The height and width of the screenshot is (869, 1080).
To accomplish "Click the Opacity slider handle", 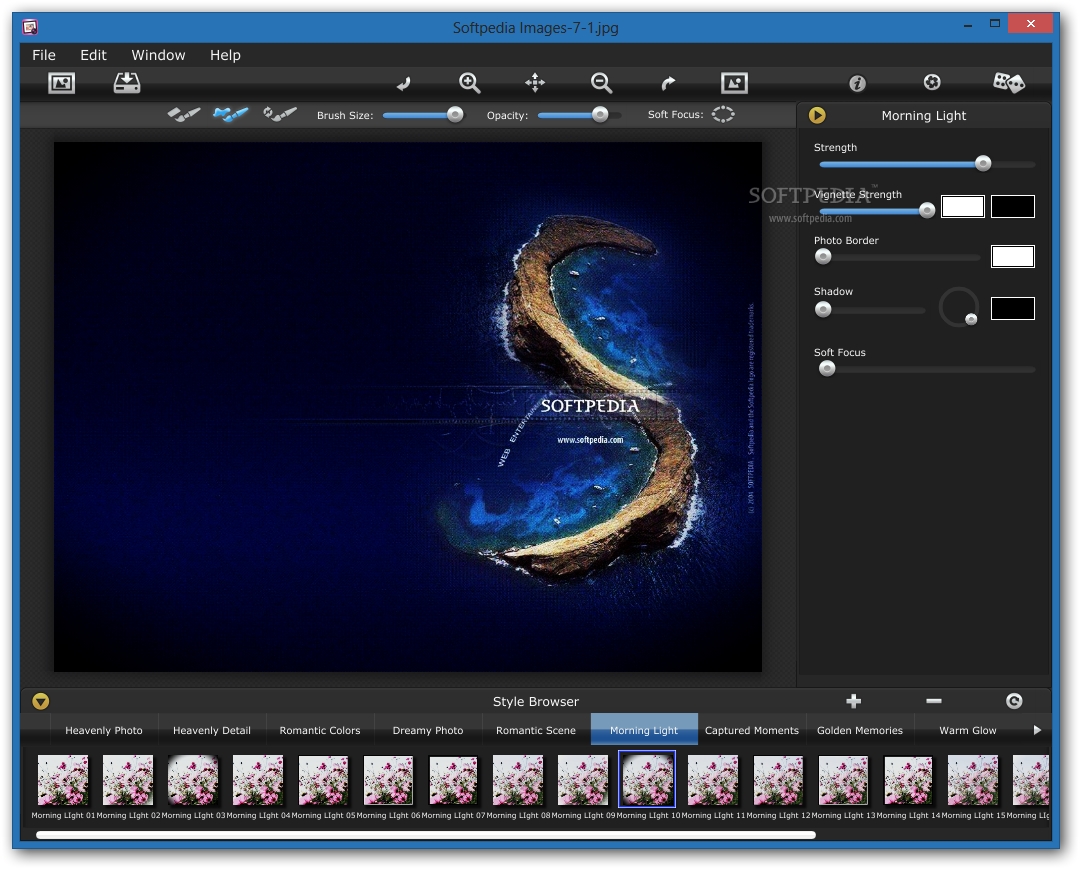I will (x=600, y=114).
